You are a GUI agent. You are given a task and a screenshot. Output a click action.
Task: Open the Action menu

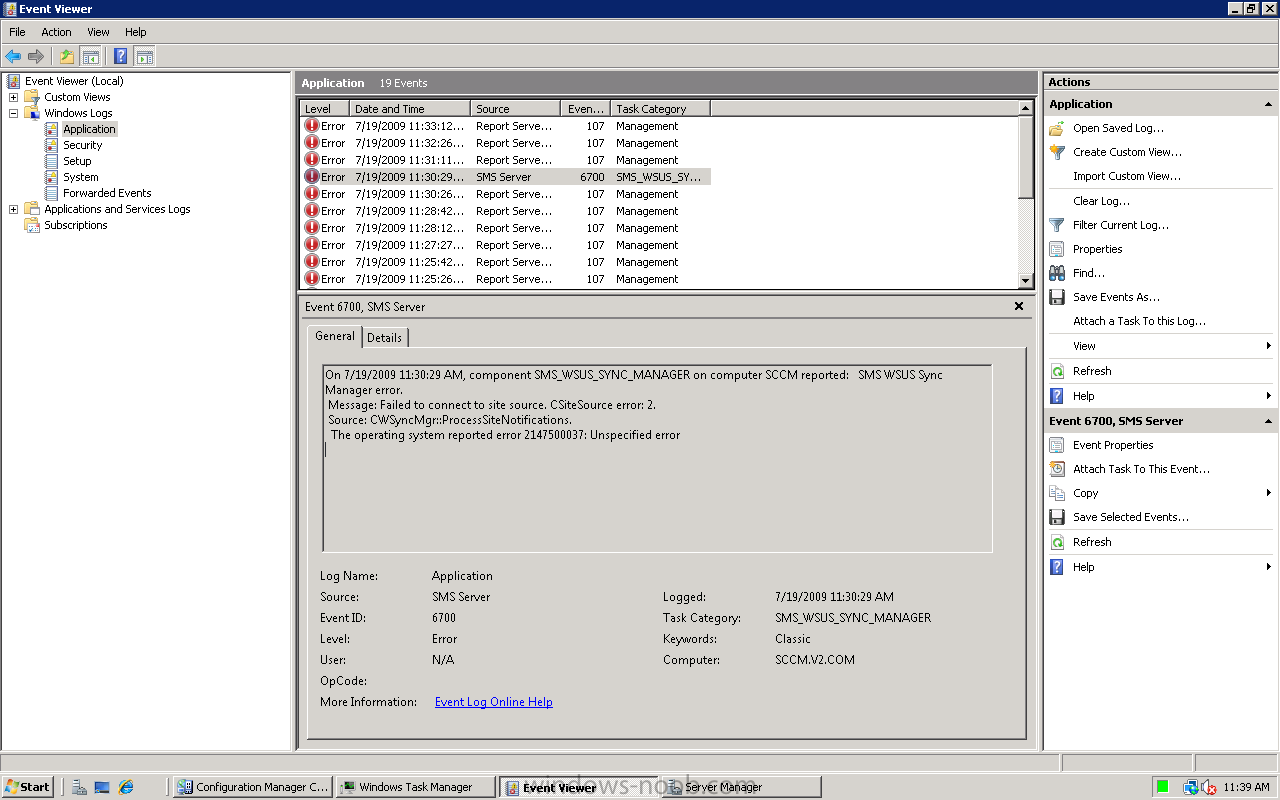(x=56, y=32)
